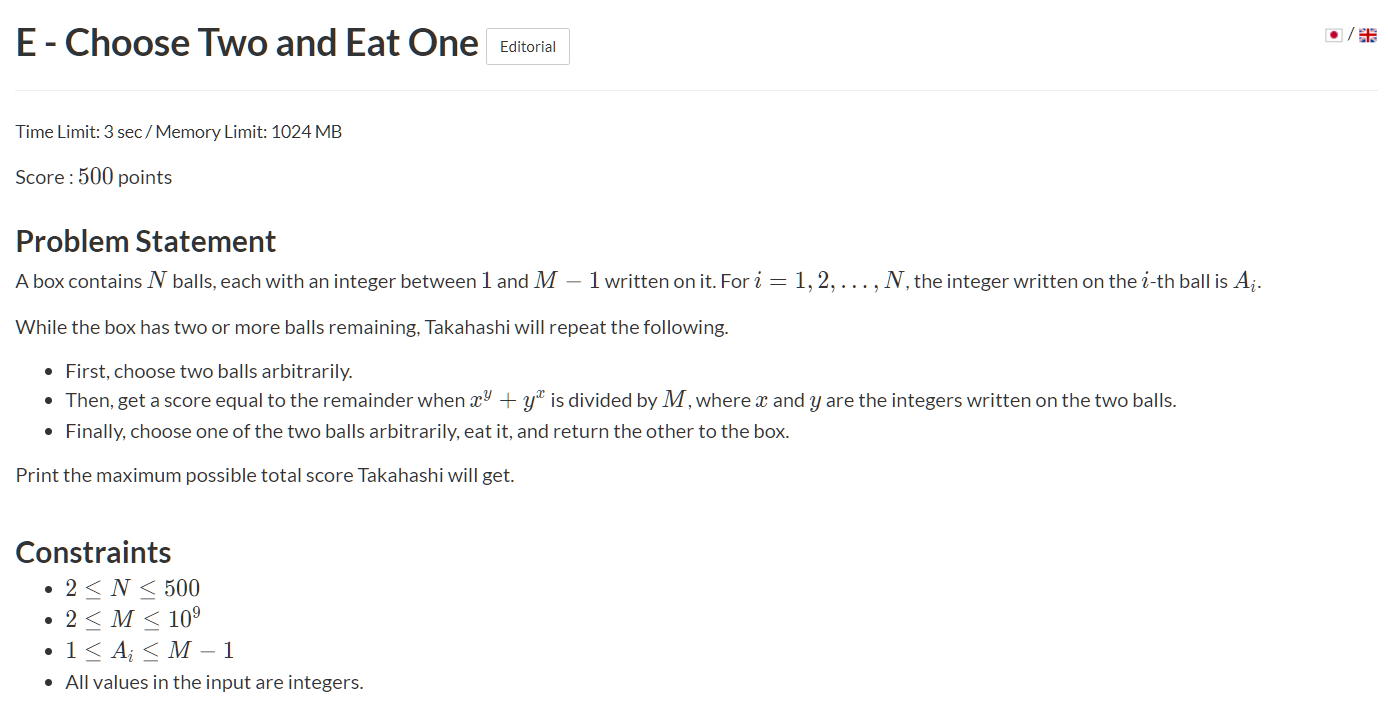The image size is (1388, 717).
Task: Click the line starting 'While the box has two'
Action: 372,327
